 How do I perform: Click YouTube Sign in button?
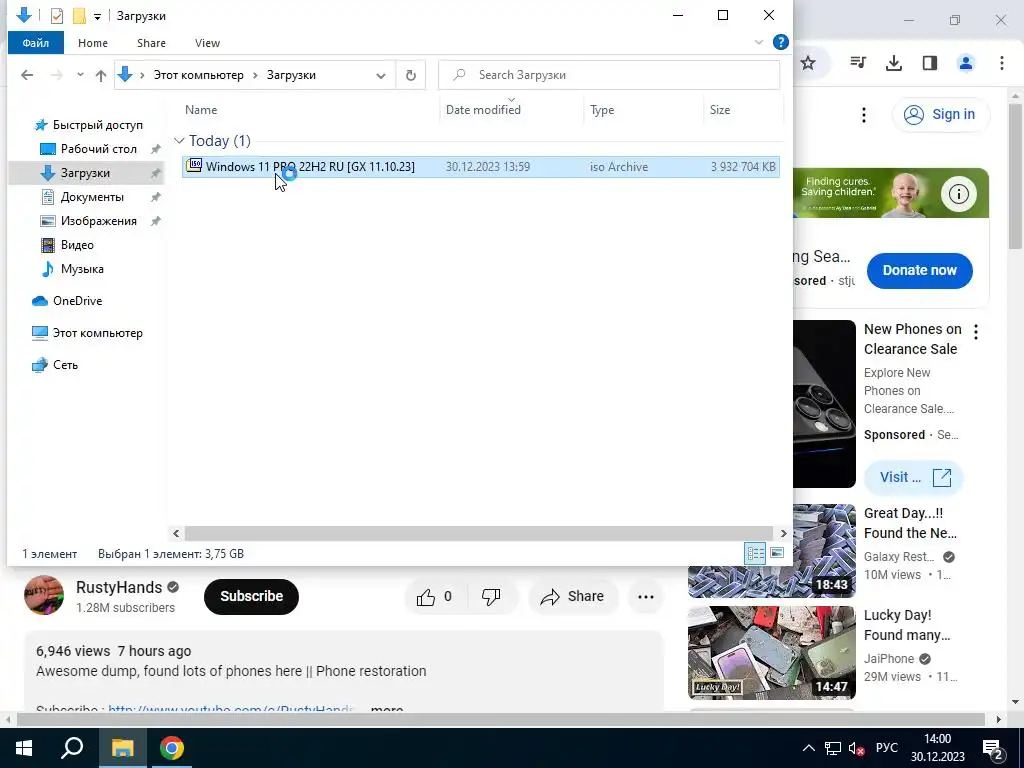click(940, 114)
